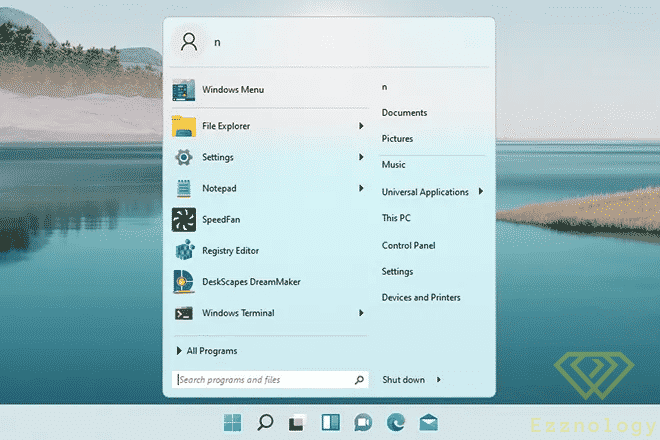Select the 'File Explorer' label
Screen dimensions: 660x440
(x=226, y=126)
